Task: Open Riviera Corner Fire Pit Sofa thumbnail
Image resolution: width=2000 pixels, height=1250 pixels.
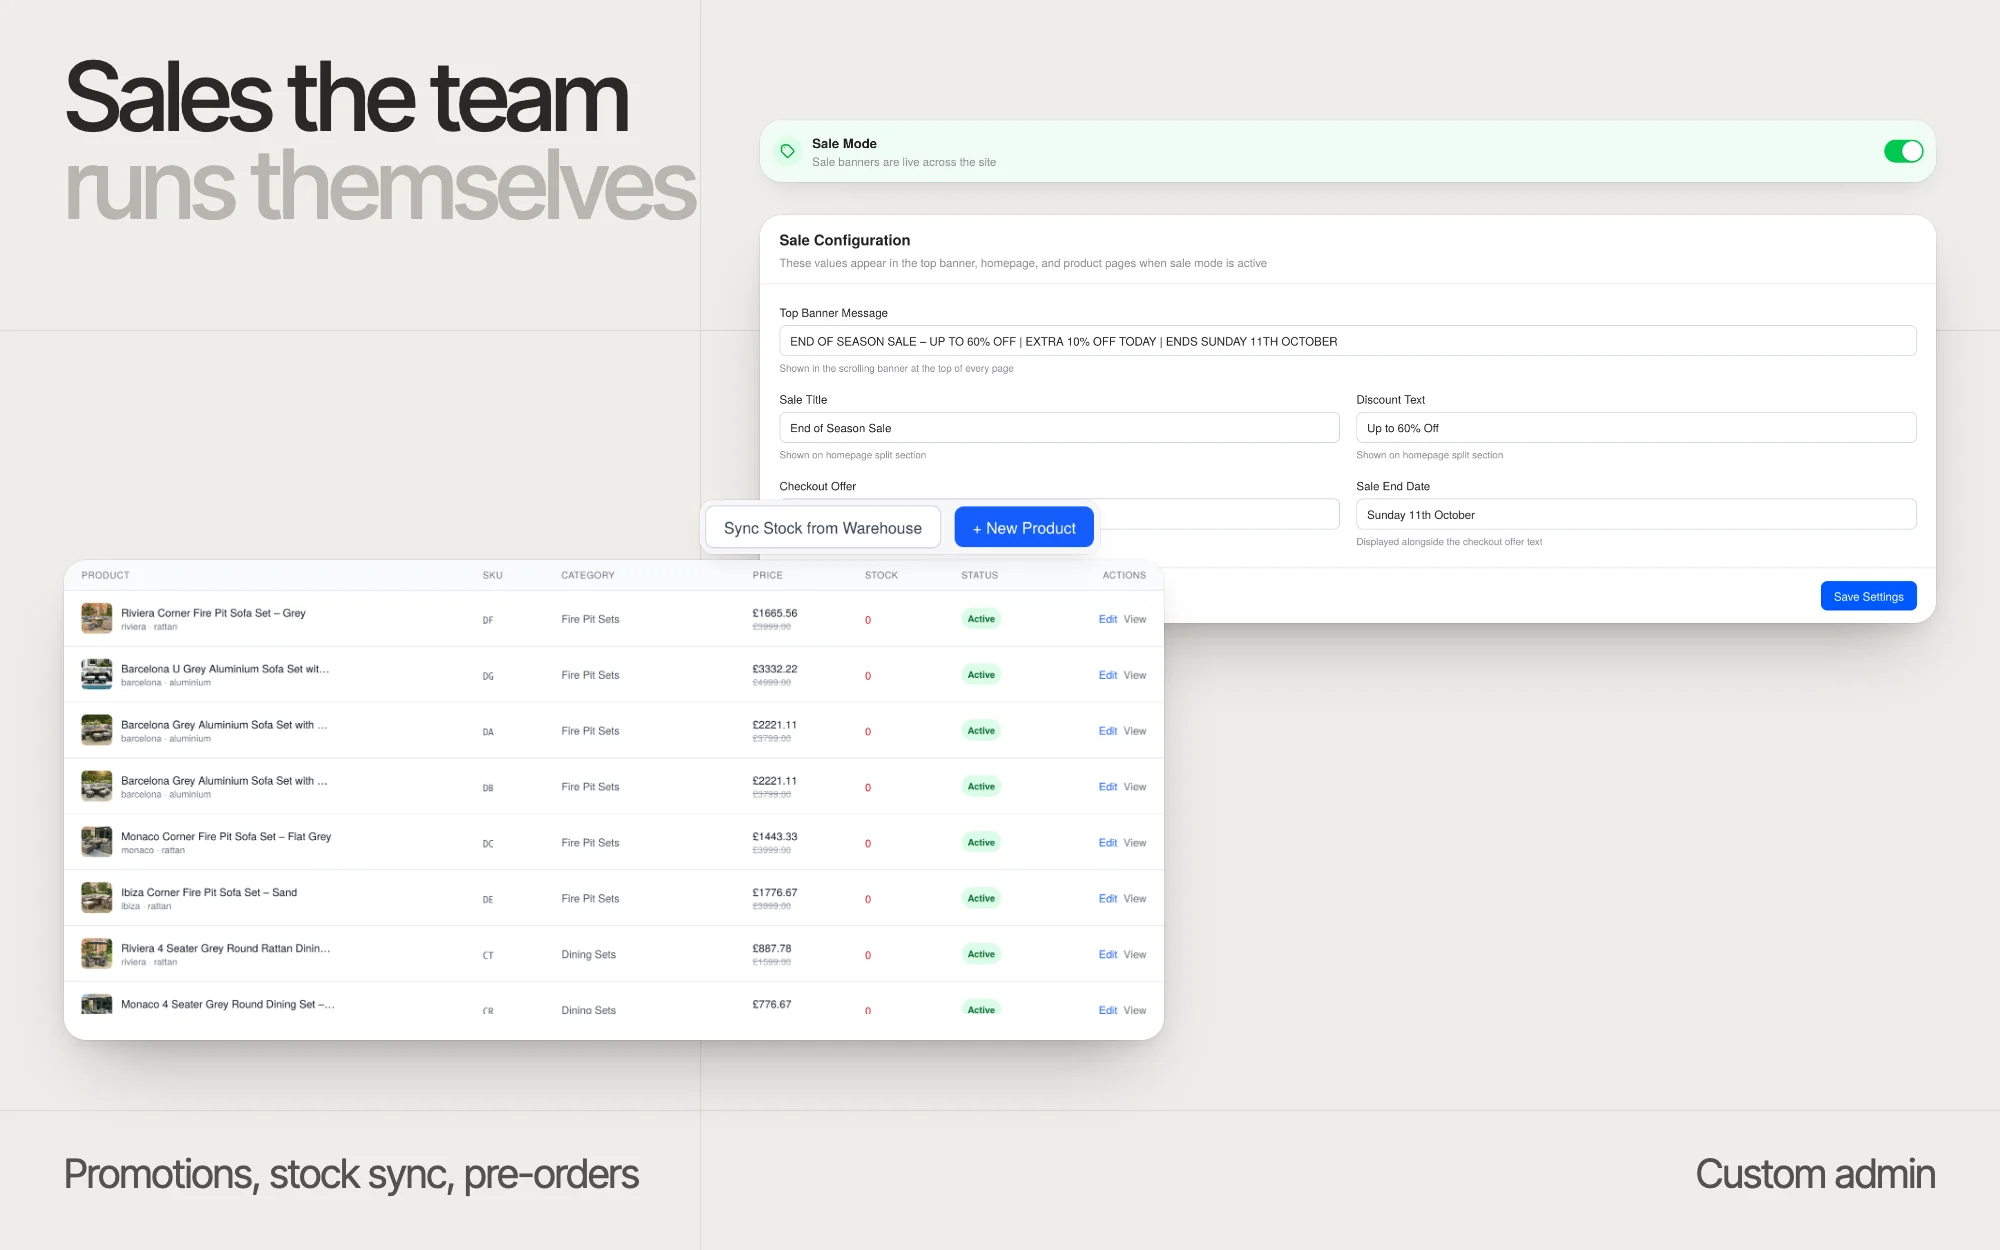Action: click(97, 618)
